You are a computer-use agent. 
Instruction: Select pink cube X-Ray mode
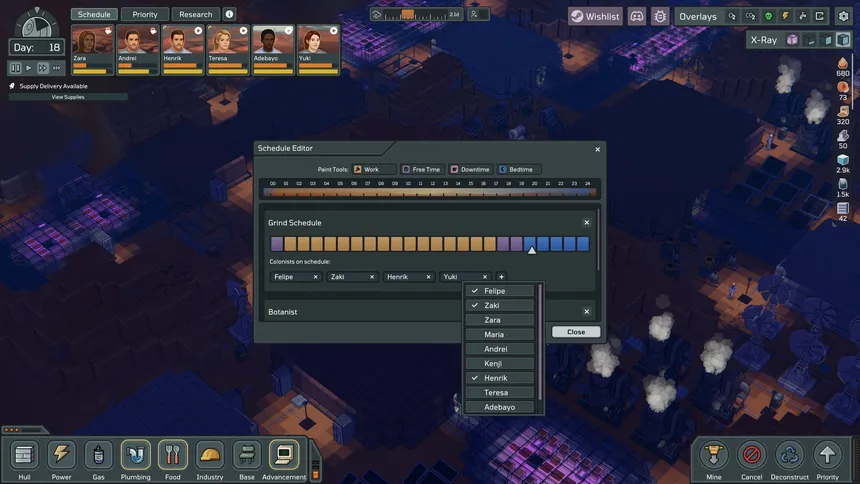(x=792, y=40)
